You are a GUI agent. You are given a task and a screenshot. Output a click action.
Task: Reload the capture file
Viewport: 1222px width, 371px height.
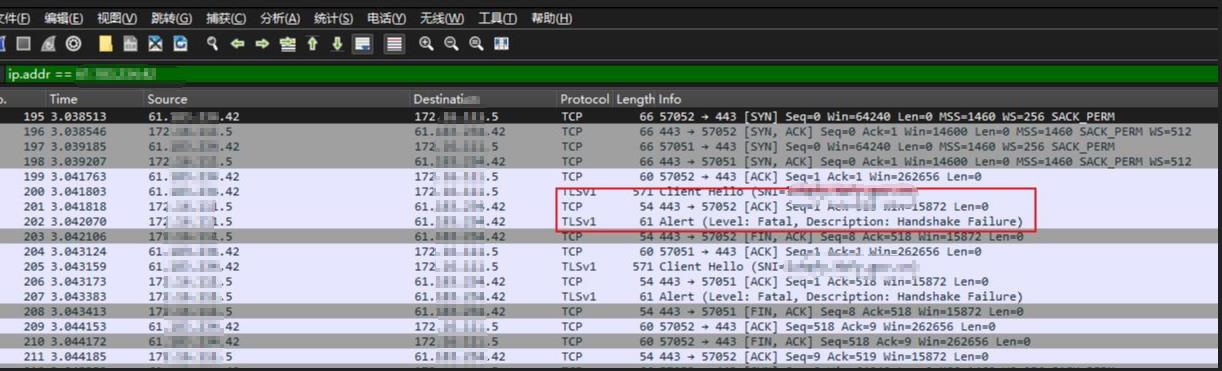(180, 44)
